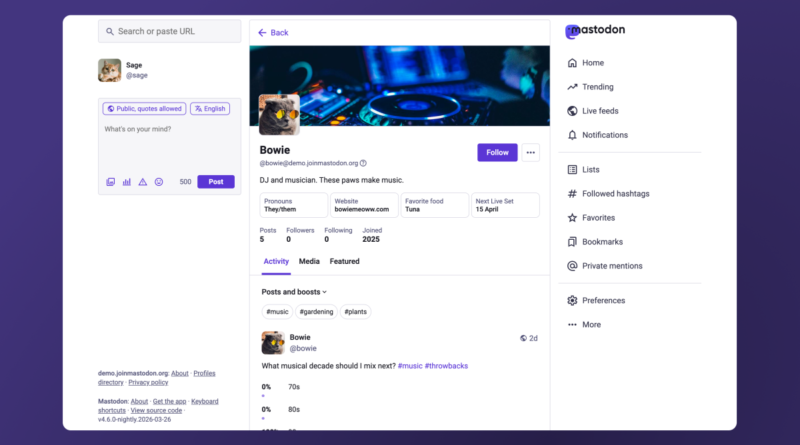
Task: Click the Pronouns They/them field
Action: [x=294, y=205]
